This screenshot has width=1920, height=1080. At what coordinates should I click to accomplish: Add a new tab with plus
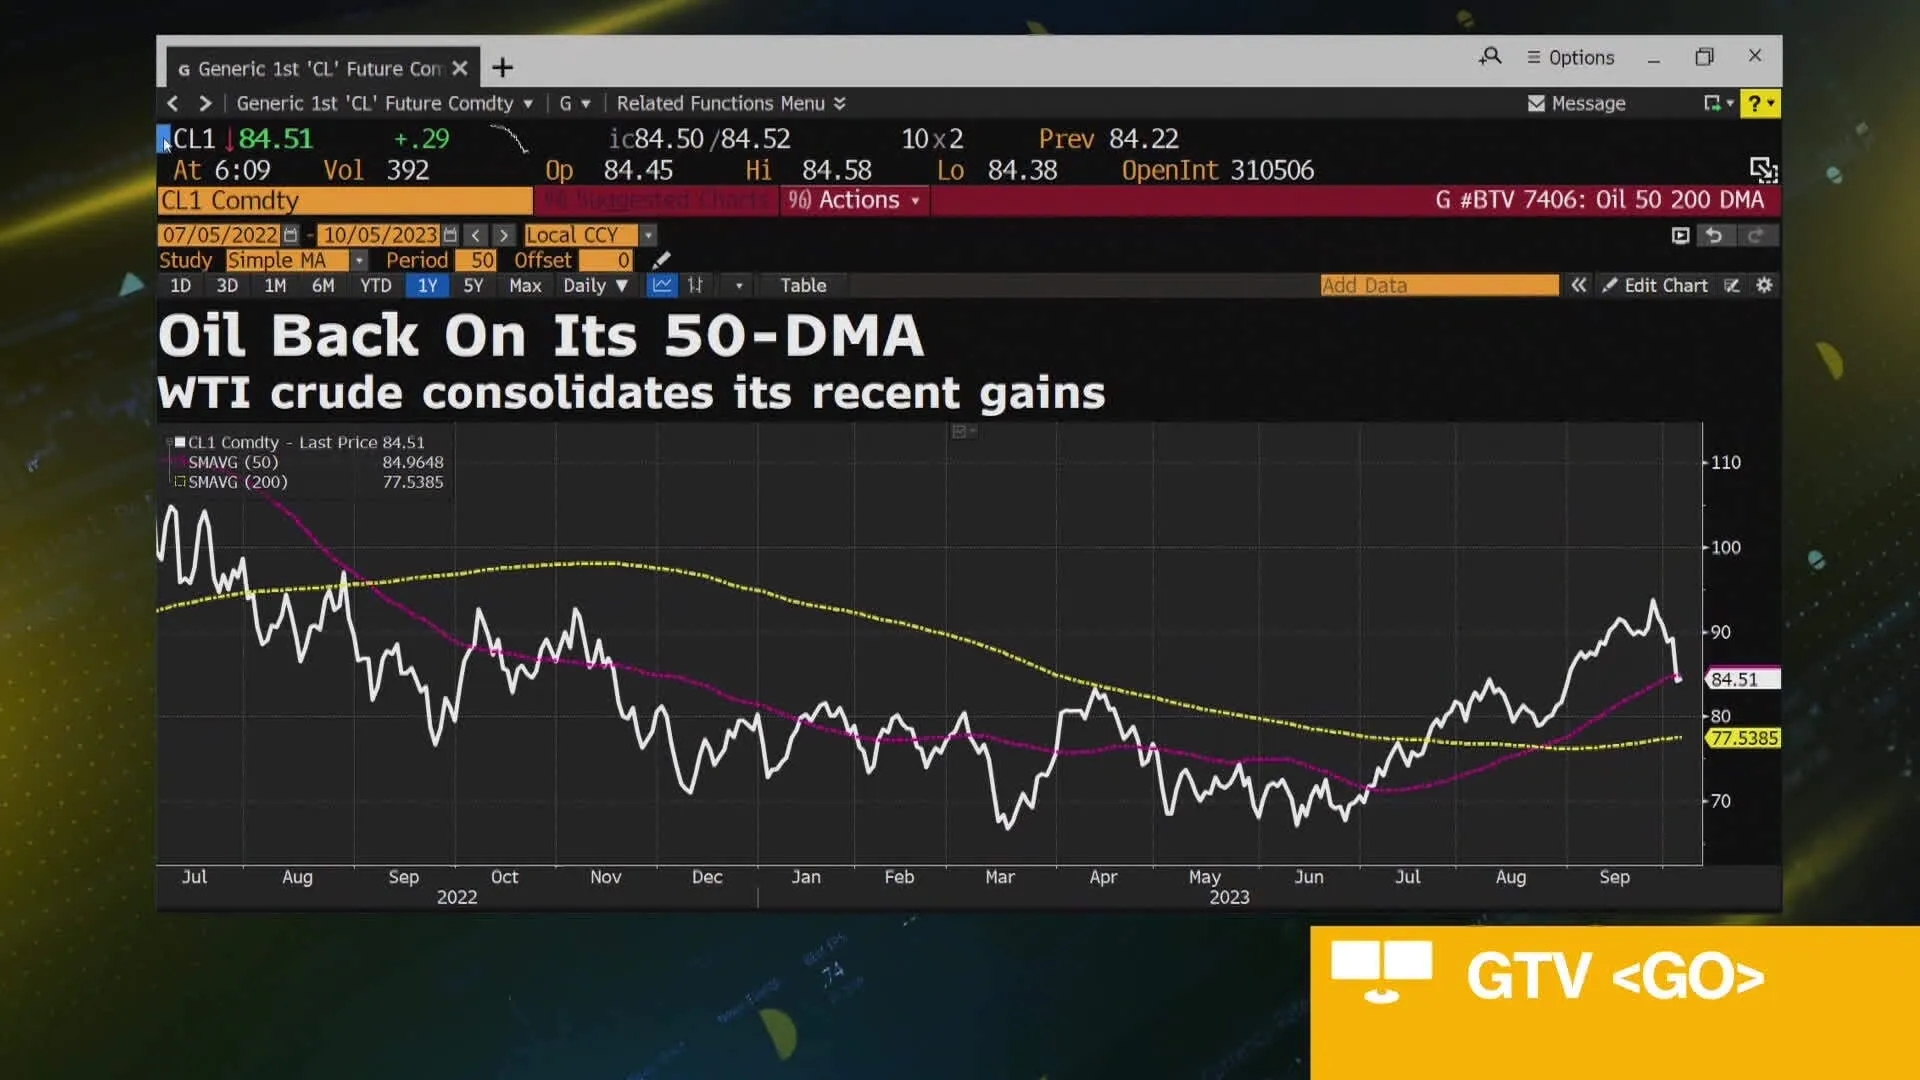pyautogui.click(x=503, y=68)
